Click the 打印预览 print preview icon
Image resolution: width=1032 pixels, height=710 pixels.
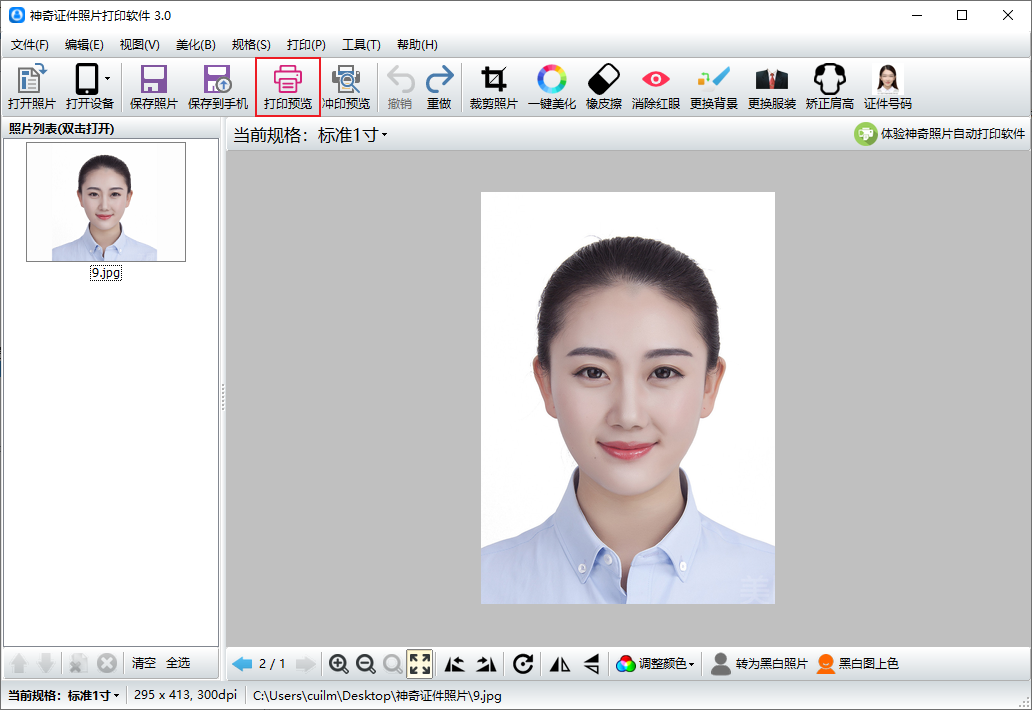288,80
